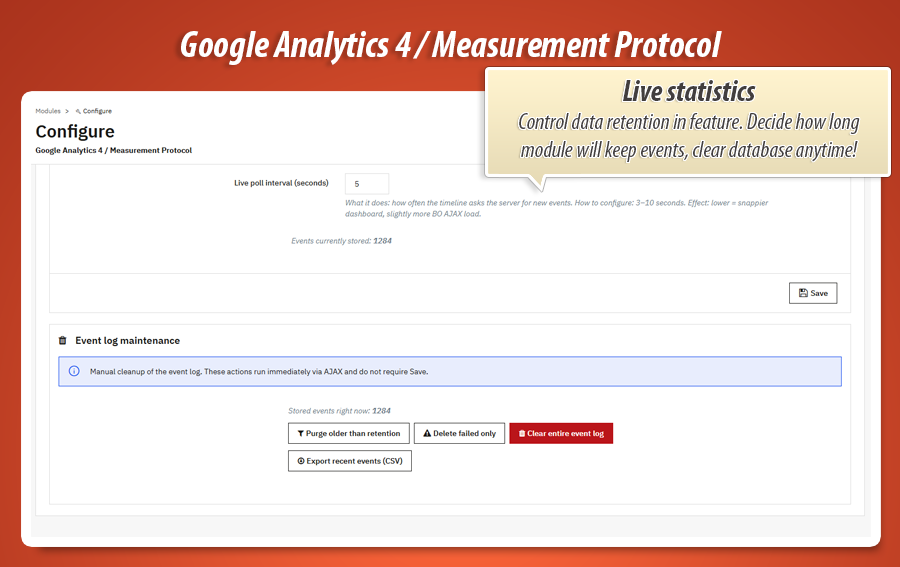Click the wrench icon in breadcrumb
The width and height of the screenshot is (900, 567).
(x=78, y=111)
